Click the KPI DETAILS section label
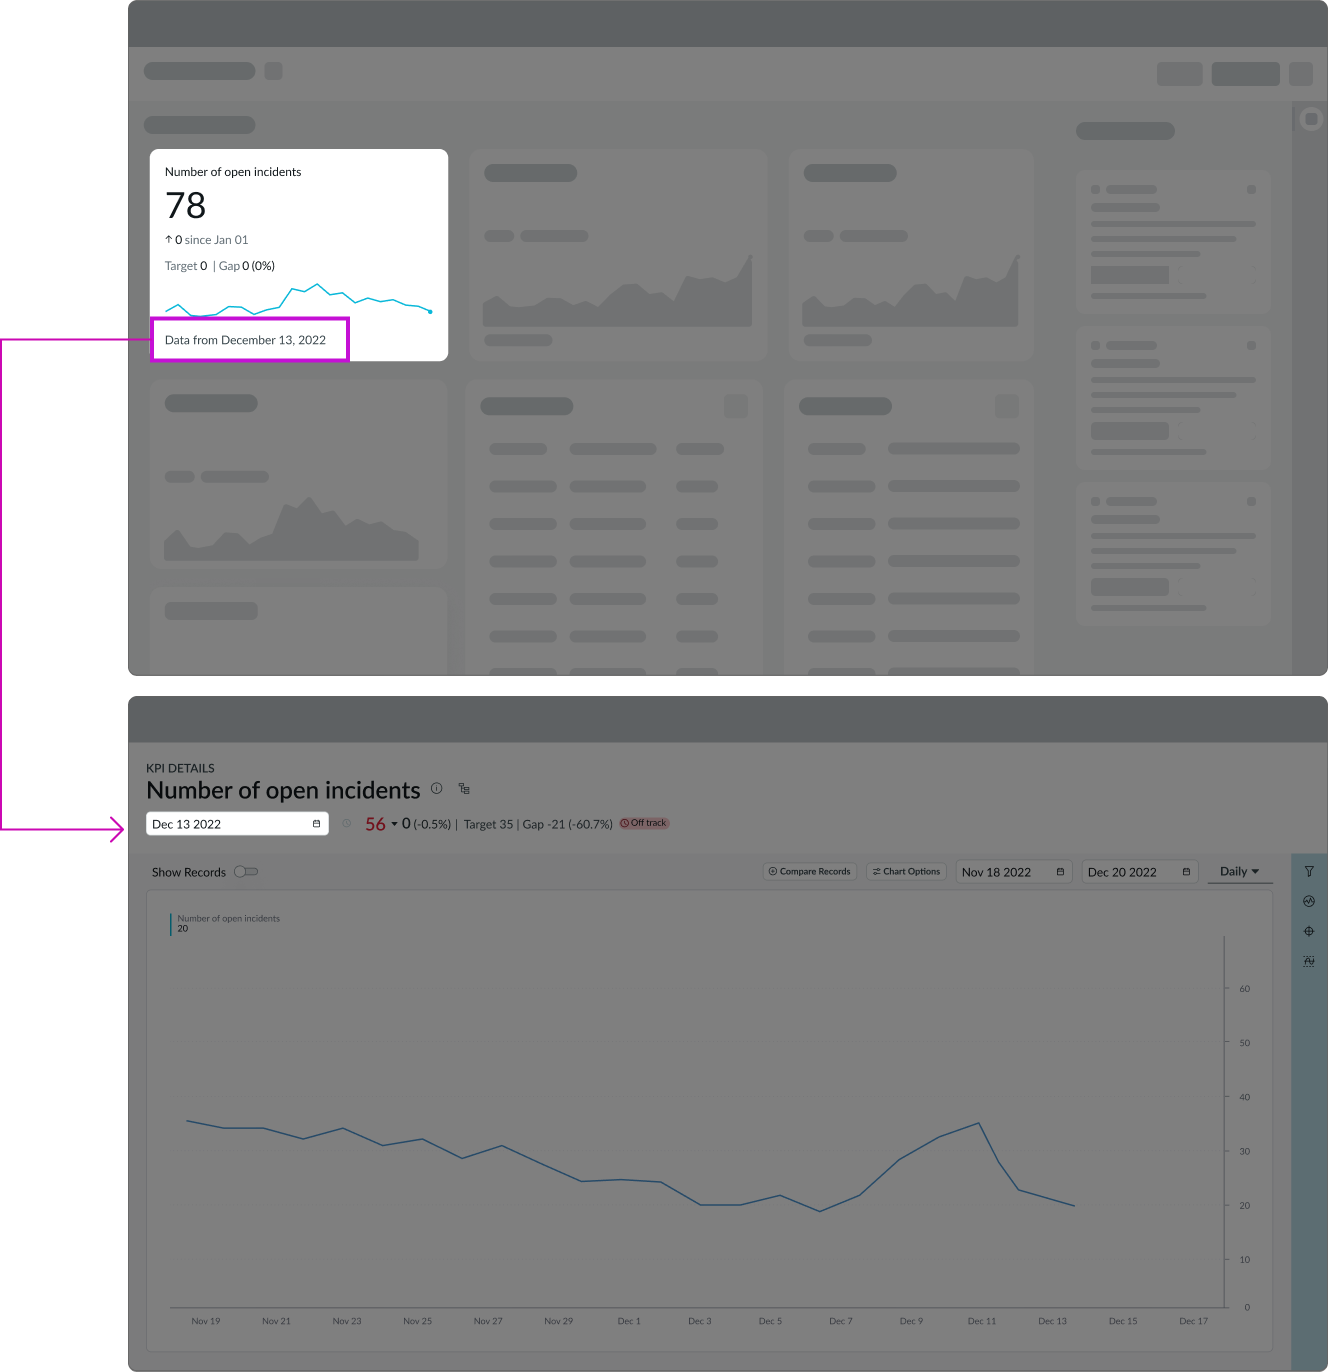This screenshot has width=1328, height=1372. 181,768
